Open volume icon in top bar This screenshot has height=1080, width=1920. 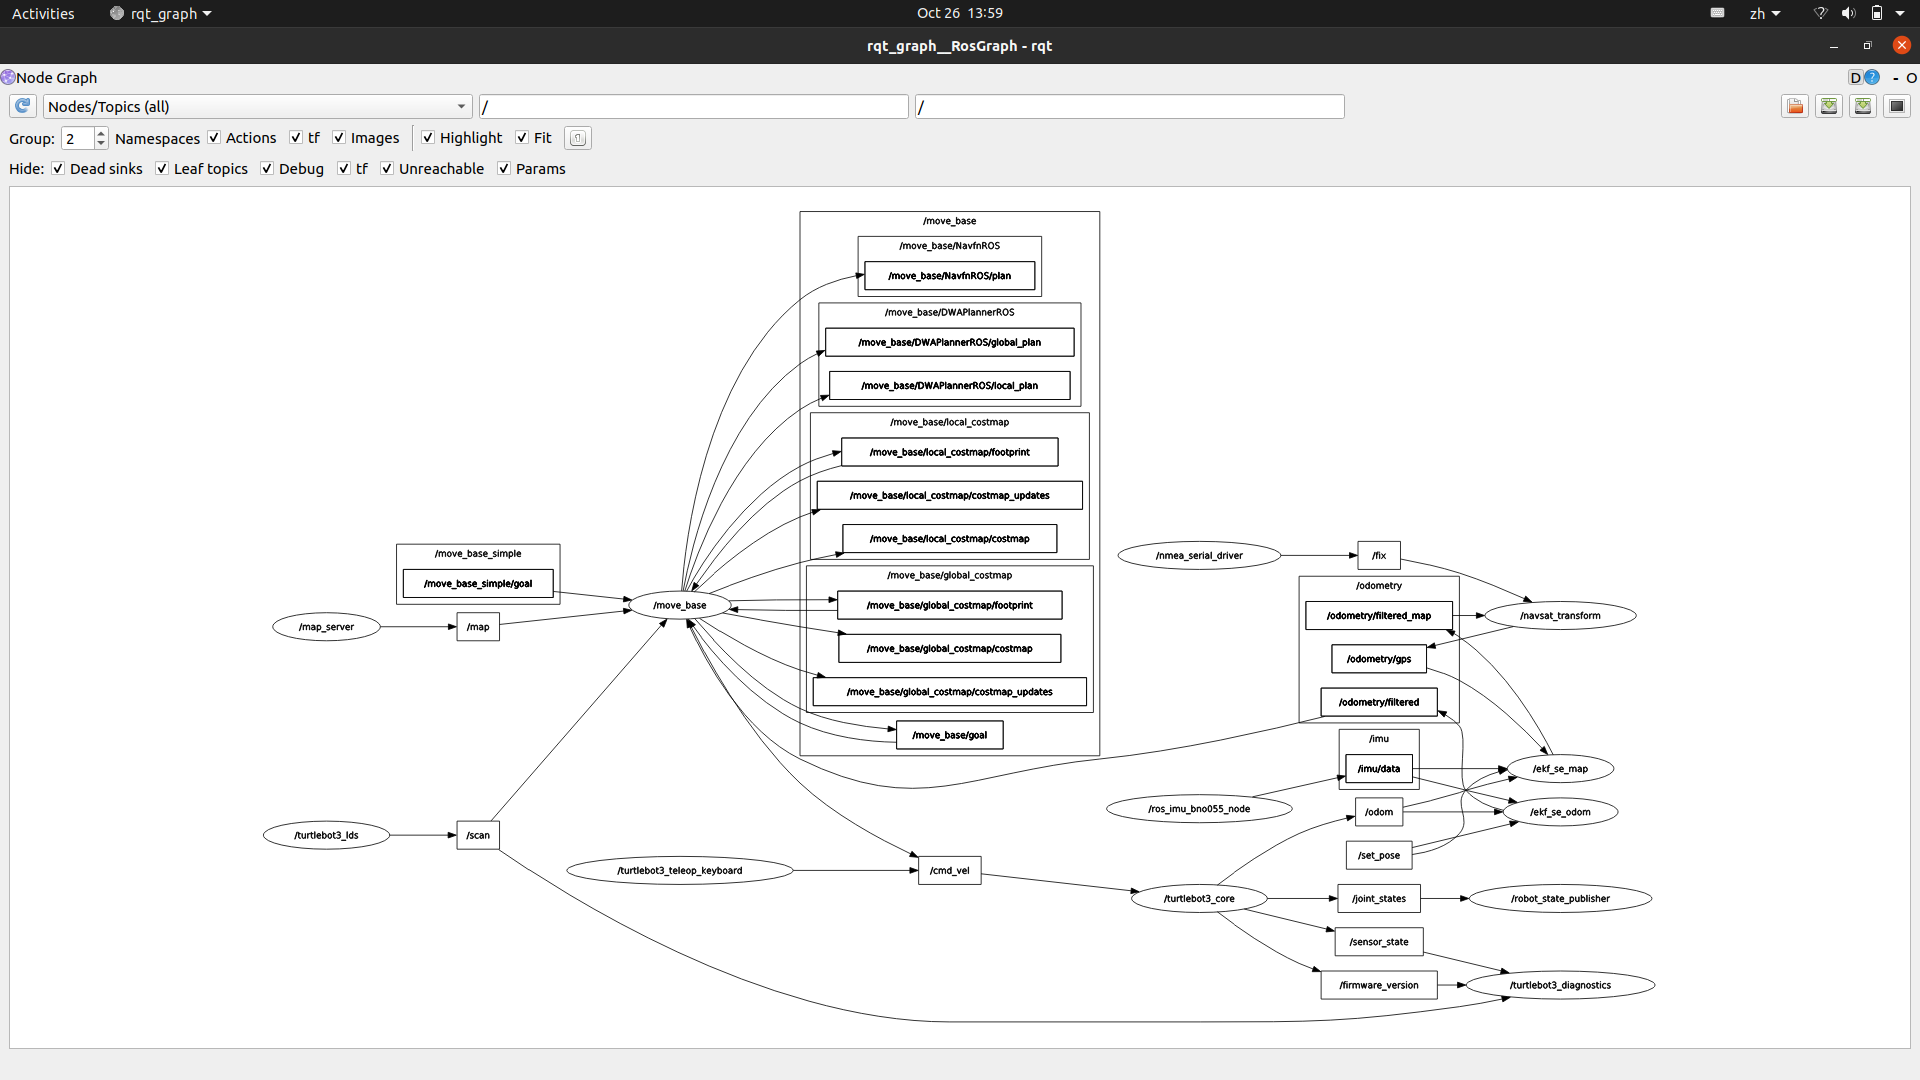click(x=1848, y=13)
